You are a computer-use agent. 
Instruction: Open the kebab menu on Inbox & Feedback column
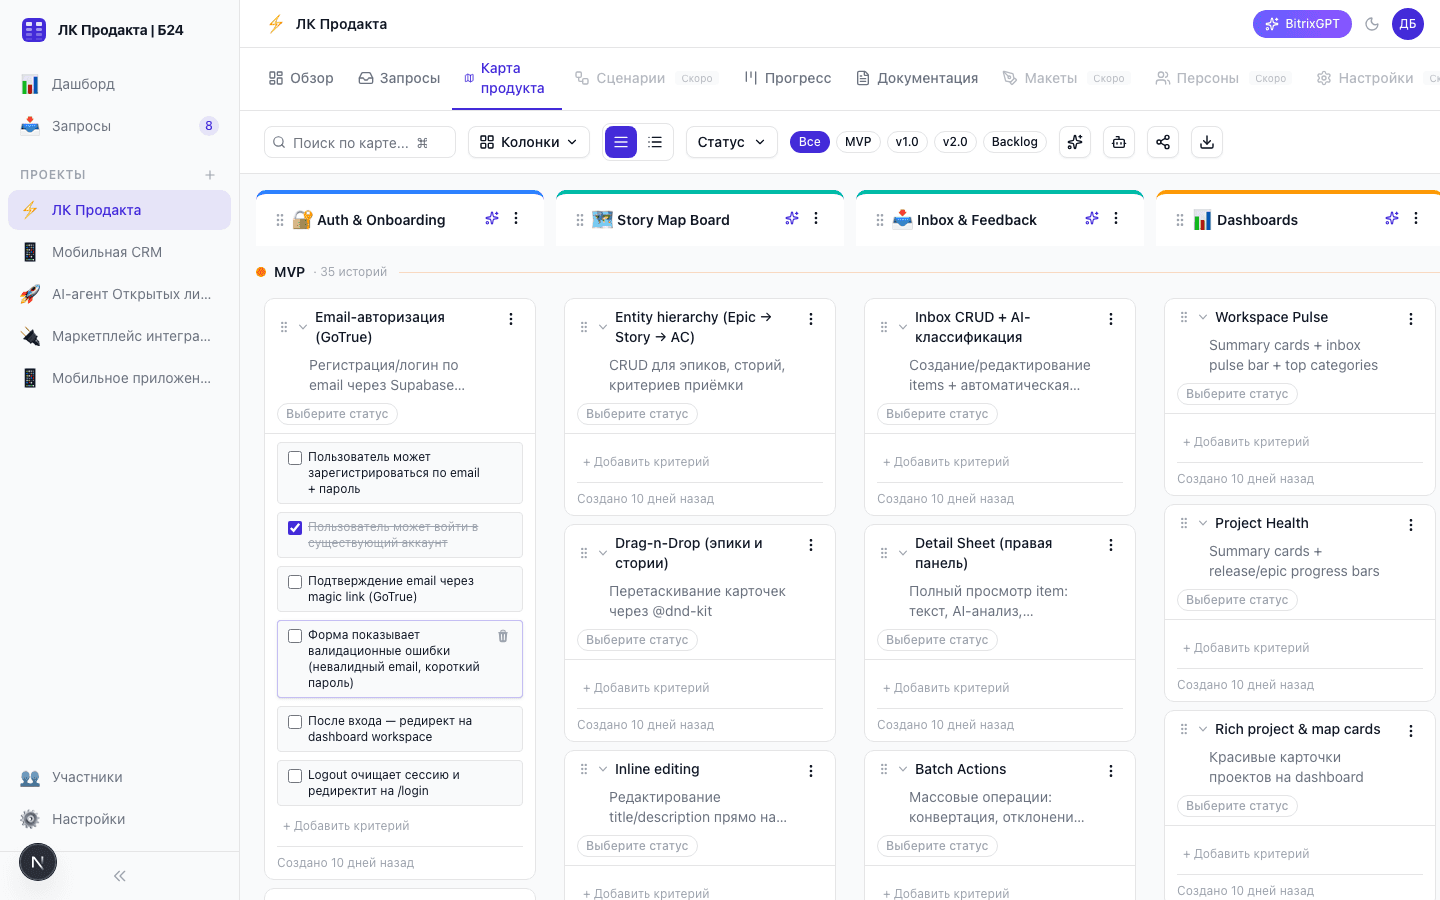pos(1116,218)
